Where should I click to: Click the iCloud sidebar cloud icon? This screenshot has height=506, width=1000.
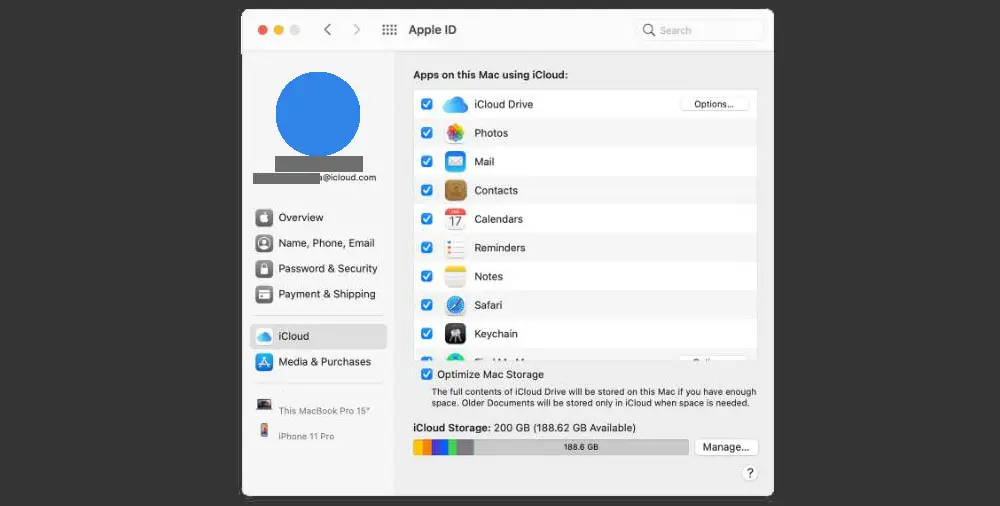tap(264, 336)
